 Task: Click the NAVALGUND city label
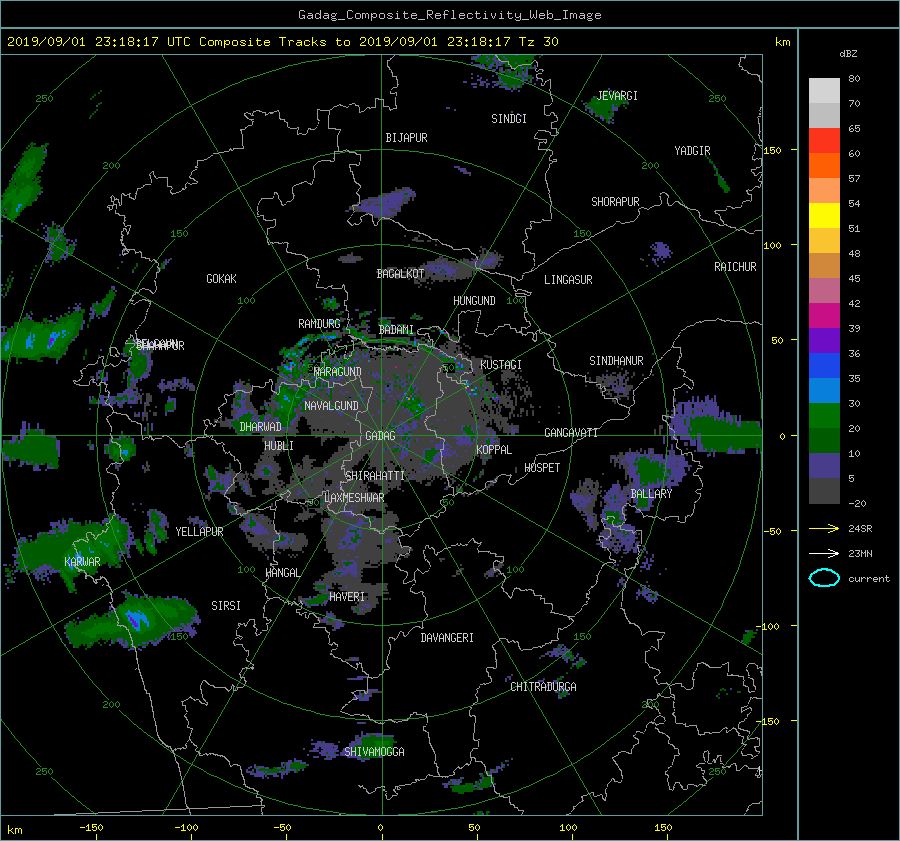[x=331, y=406]
